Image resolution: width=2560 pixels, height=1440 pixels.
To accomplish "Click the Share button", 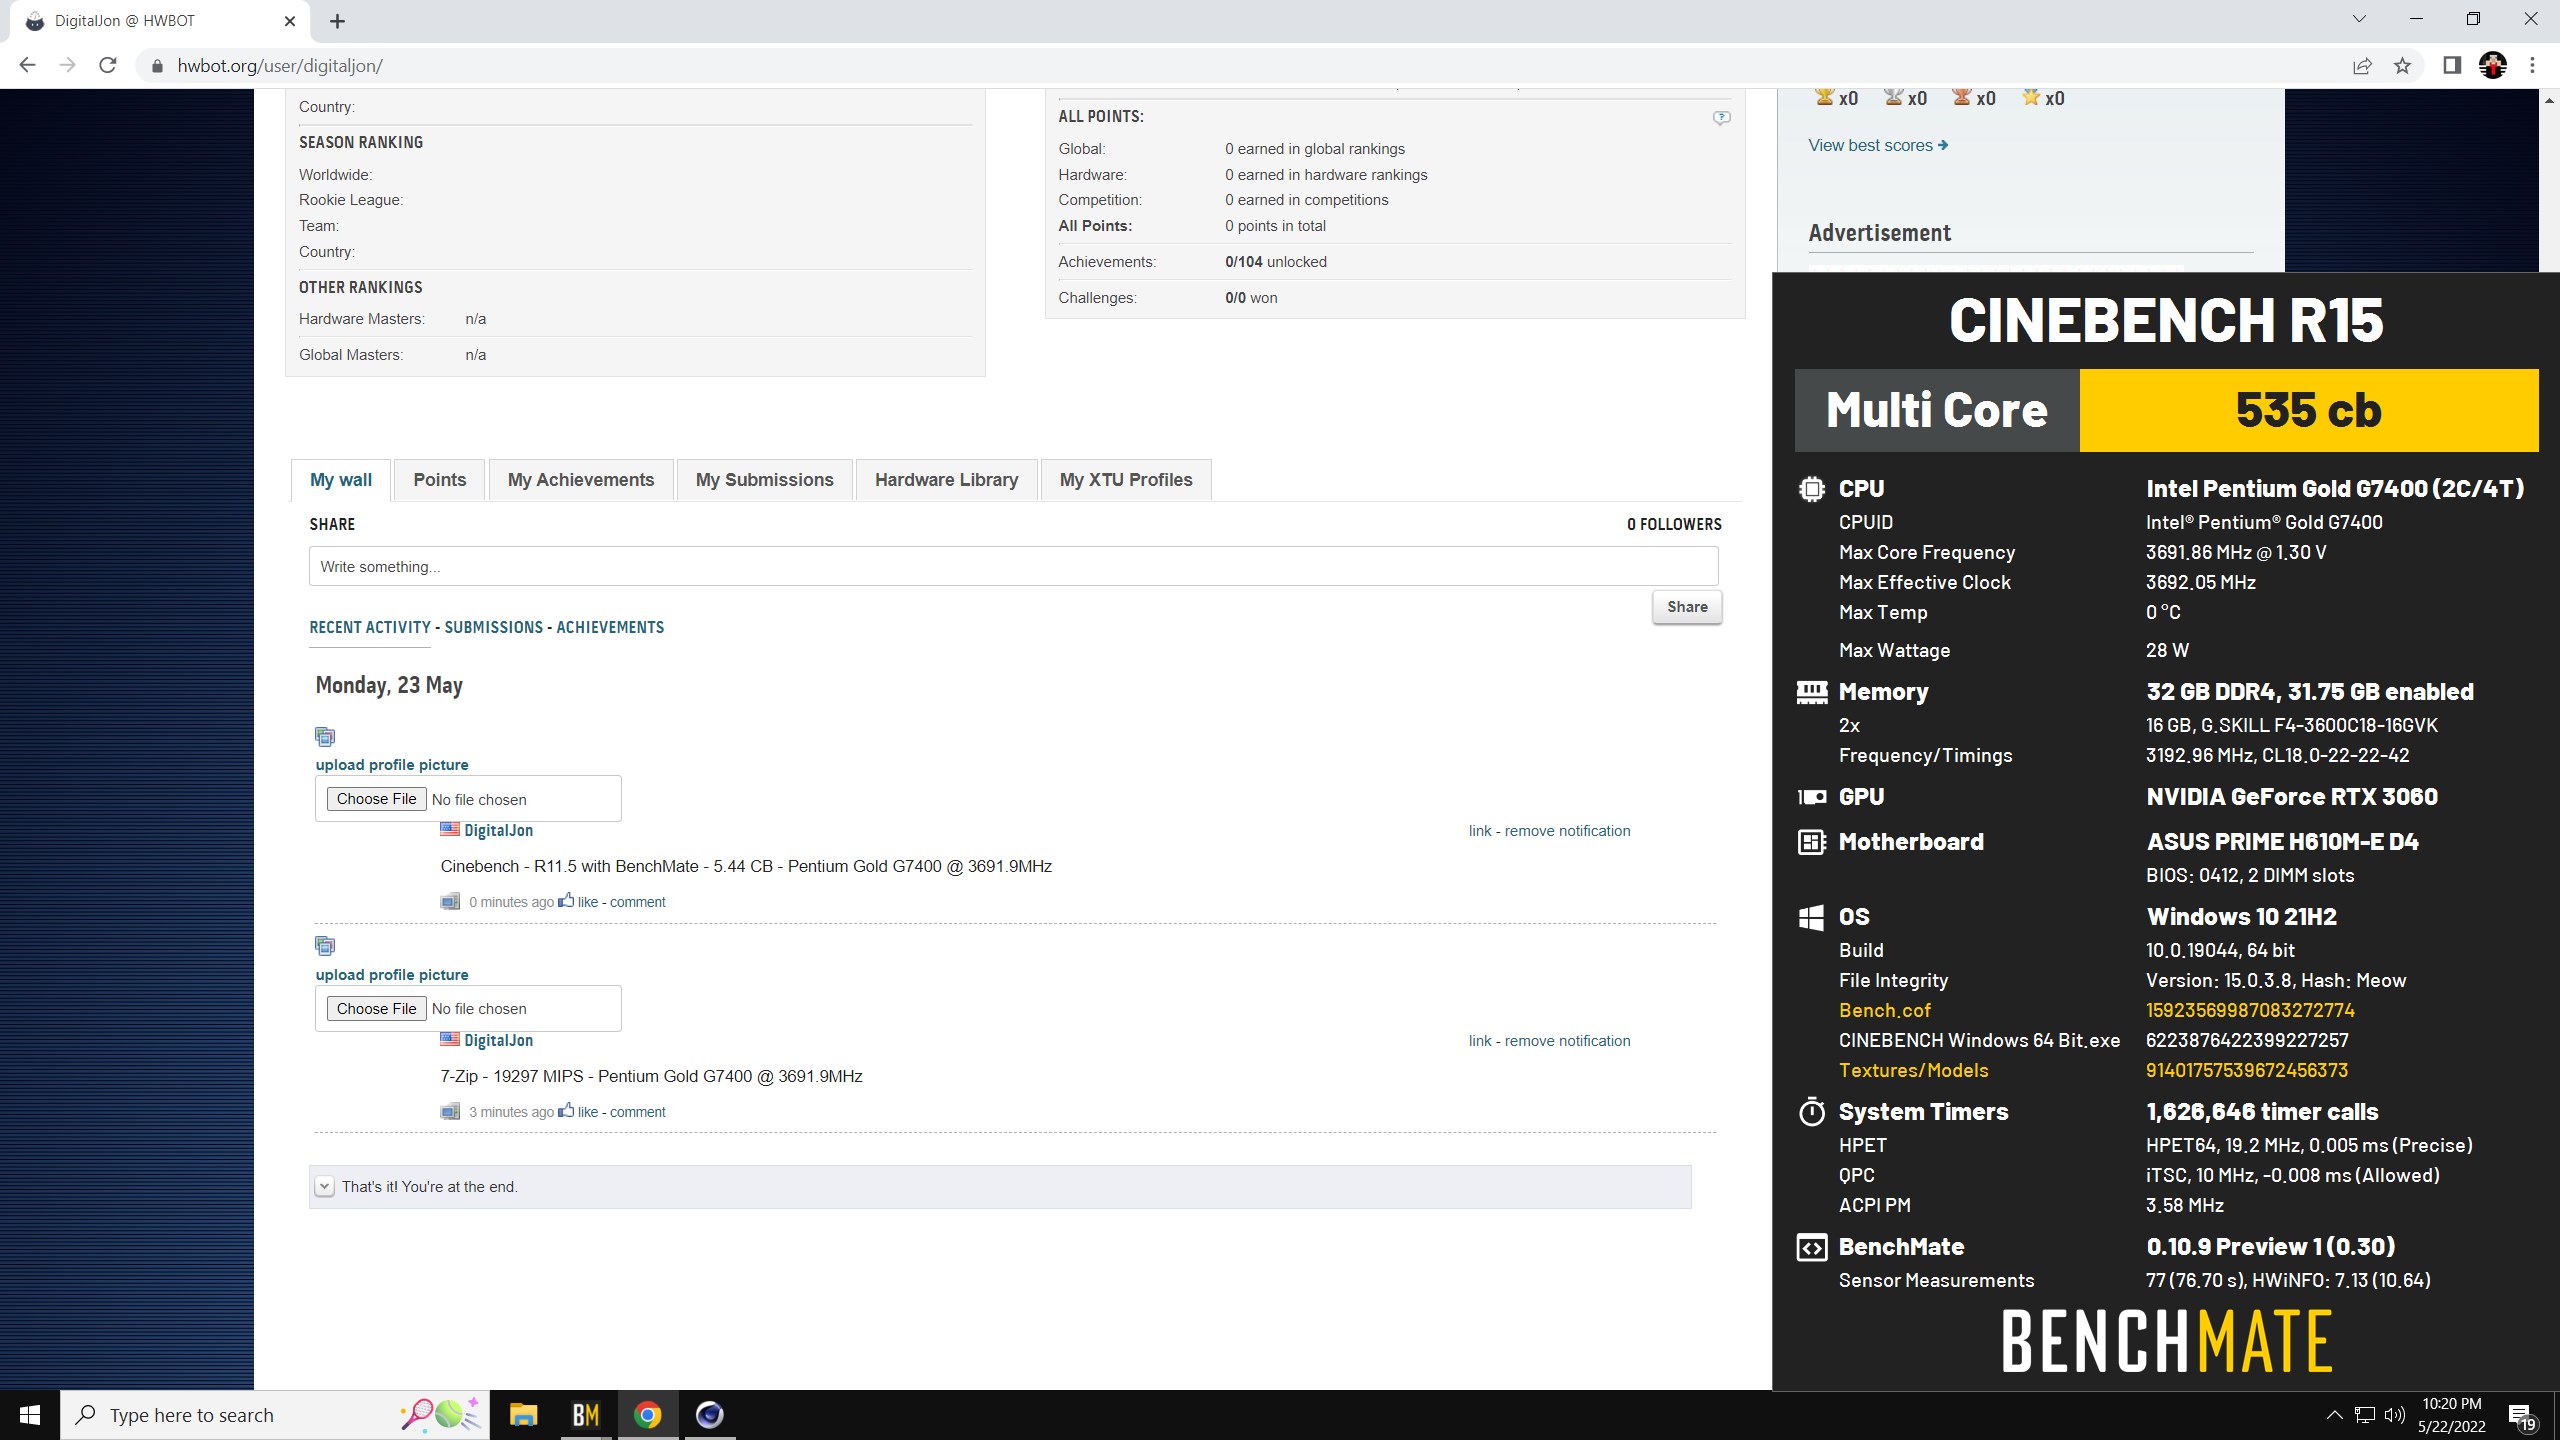I will [1687, 607].
